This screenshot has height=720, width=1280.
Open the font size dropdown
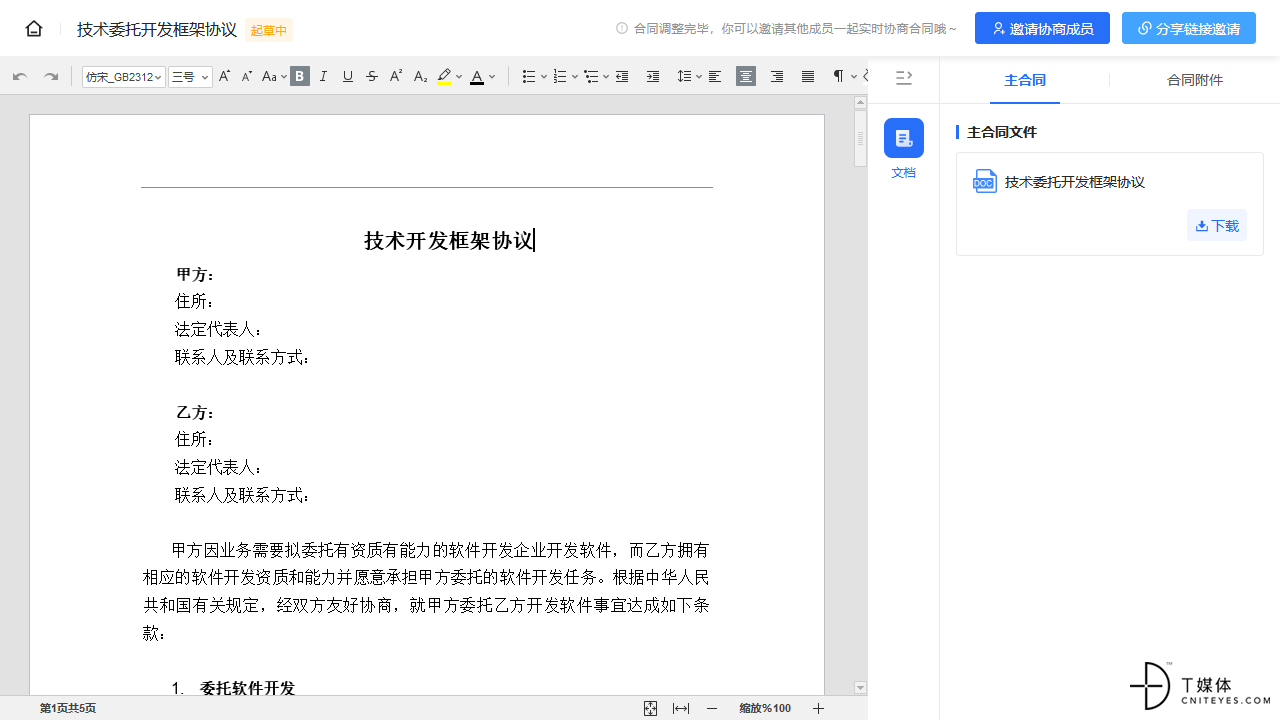pyautogui.click(x=190, y=76)
